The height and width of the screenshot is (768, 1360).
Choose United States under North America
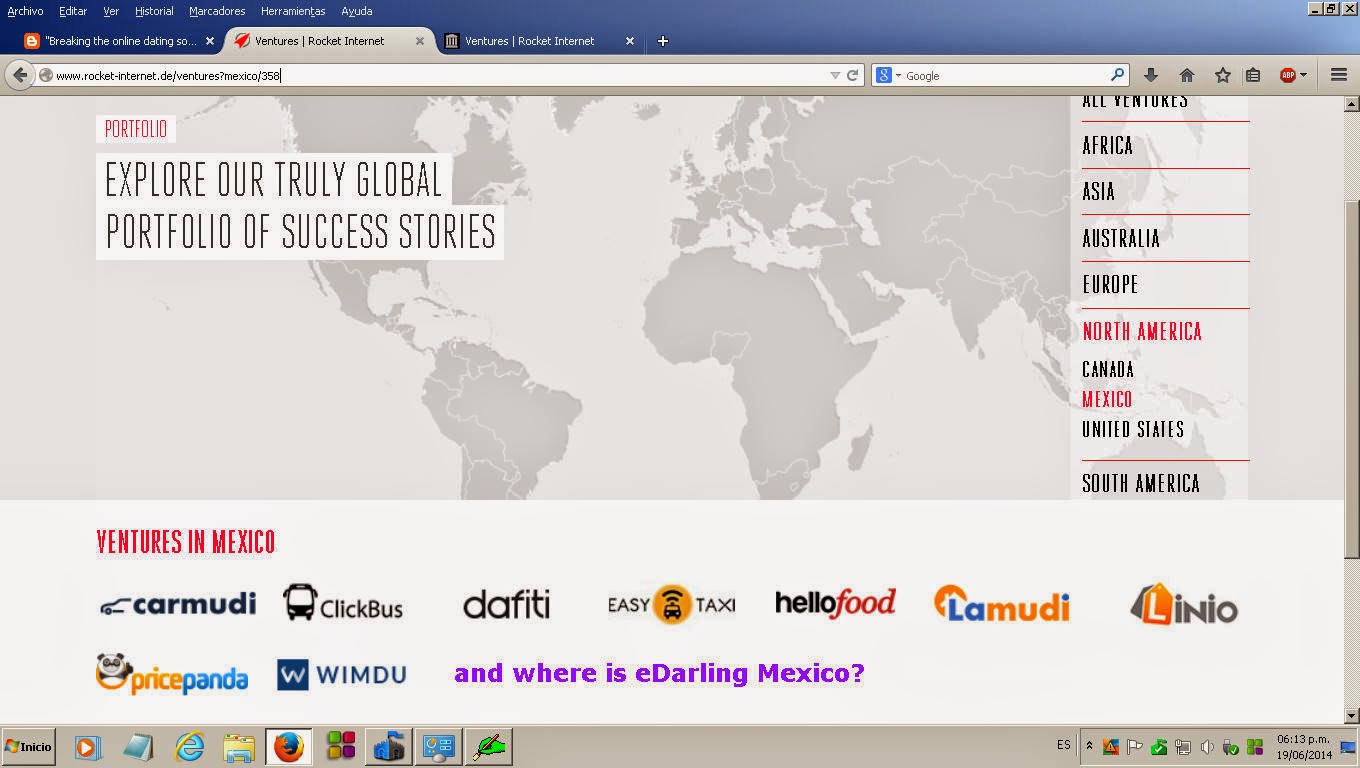coord(1133,430)
